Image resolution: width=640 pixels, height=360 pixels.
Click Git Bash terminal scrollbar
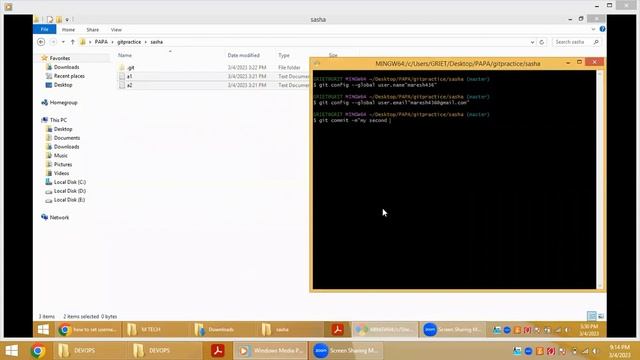pyautogui.click(x=600, y=180)
